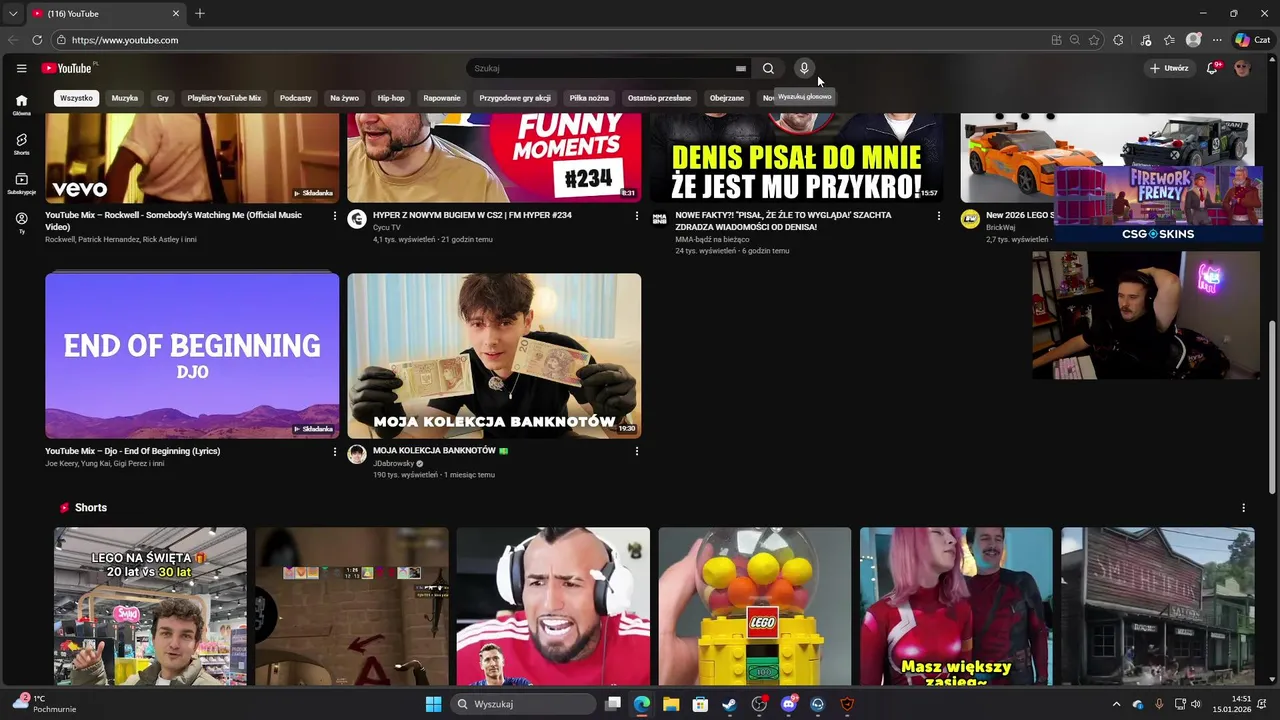Zoom out using the address bar magnifier

pyautogui.click(x=1075, y=40)
